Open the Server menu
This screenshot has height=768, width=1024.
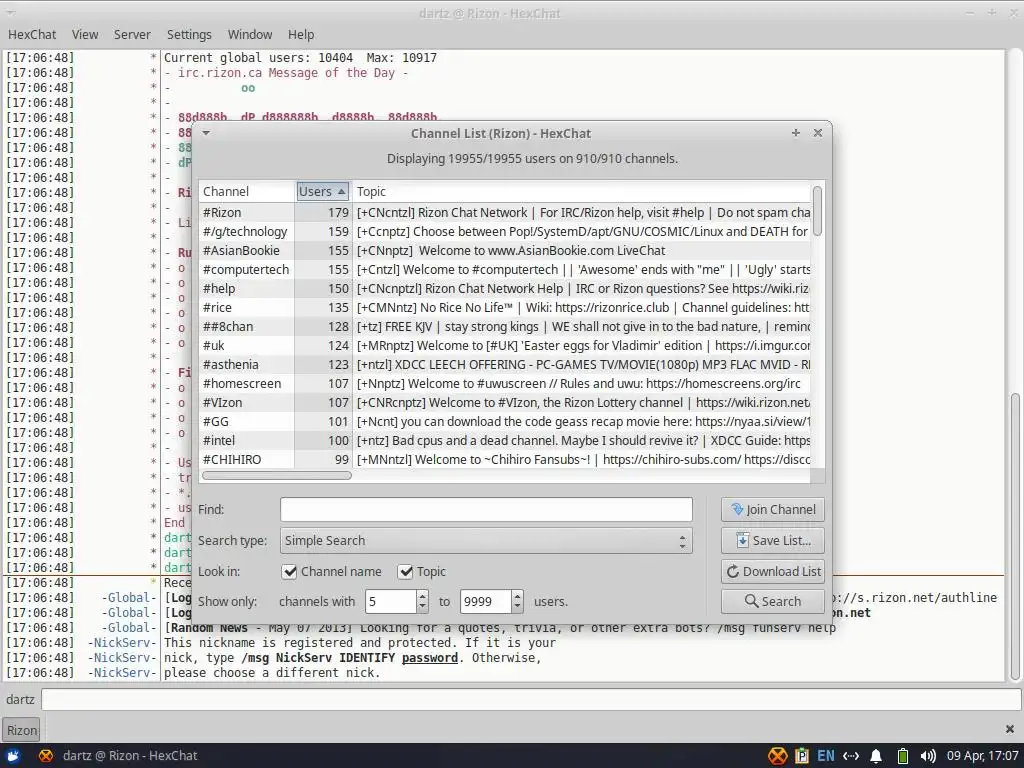click(x=132, y=35)
